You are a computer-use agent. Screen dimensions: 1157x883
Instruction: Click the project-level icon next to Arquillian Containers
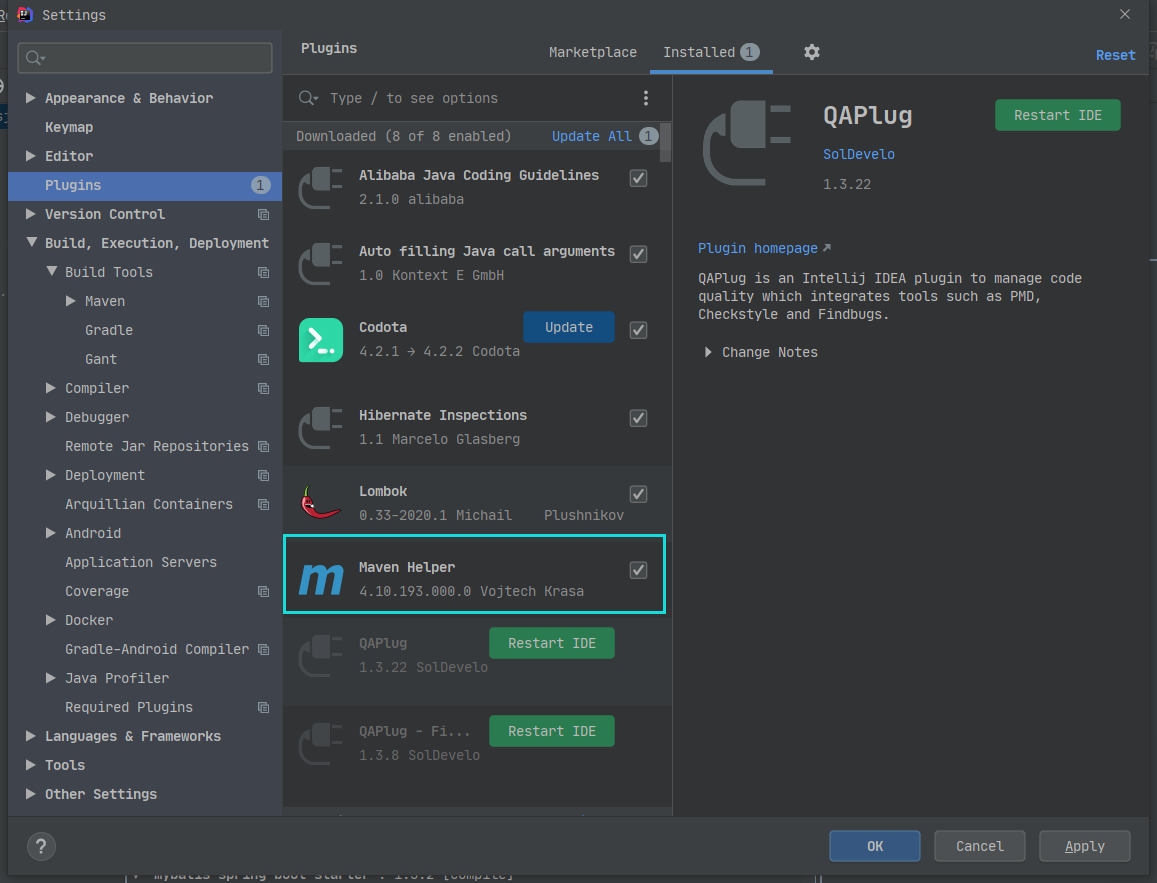click(x=263, y=505)
